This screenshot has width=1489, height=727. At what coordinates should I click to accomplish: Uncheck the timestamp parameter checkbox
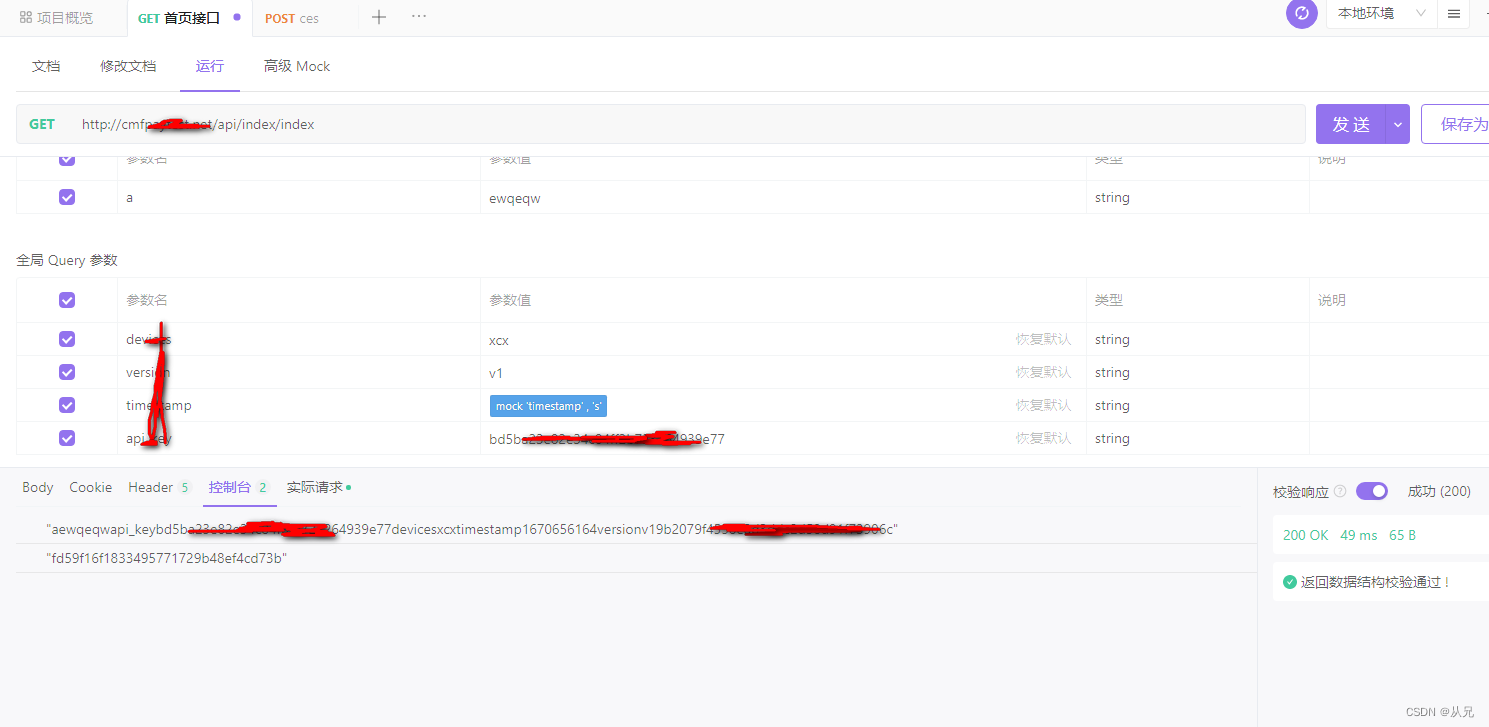[x=67, y=405]
